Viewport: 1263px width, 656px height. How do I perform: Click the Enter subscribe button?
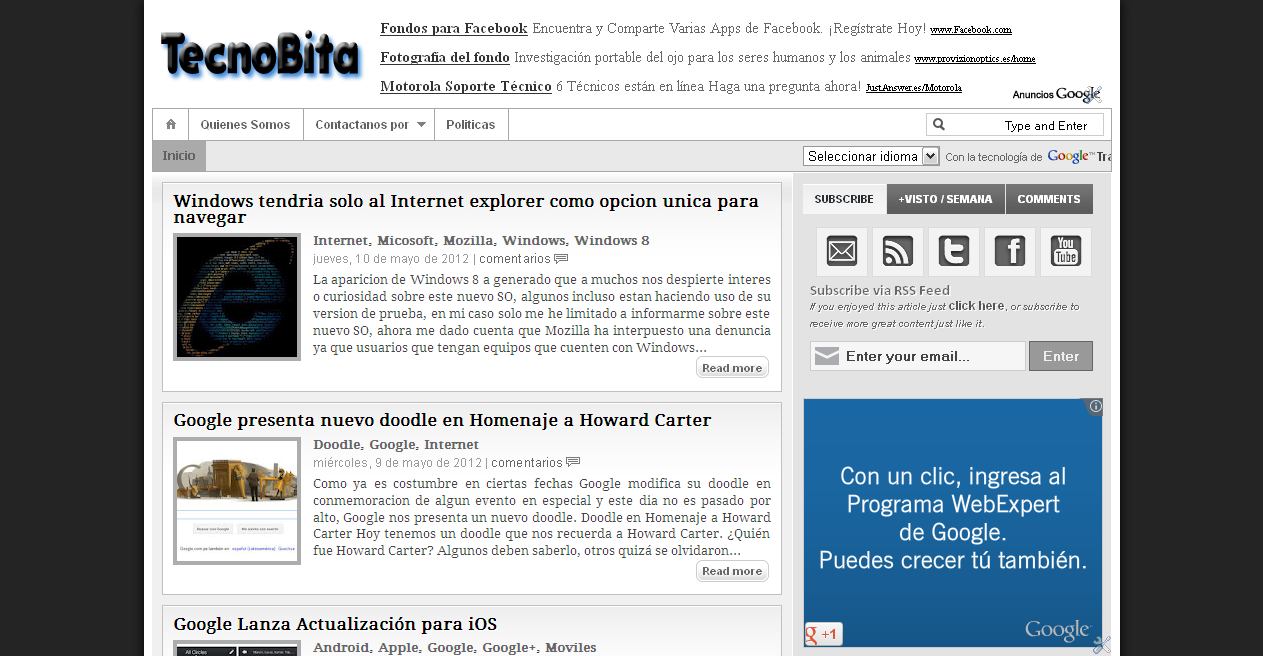click(1061, 356)
